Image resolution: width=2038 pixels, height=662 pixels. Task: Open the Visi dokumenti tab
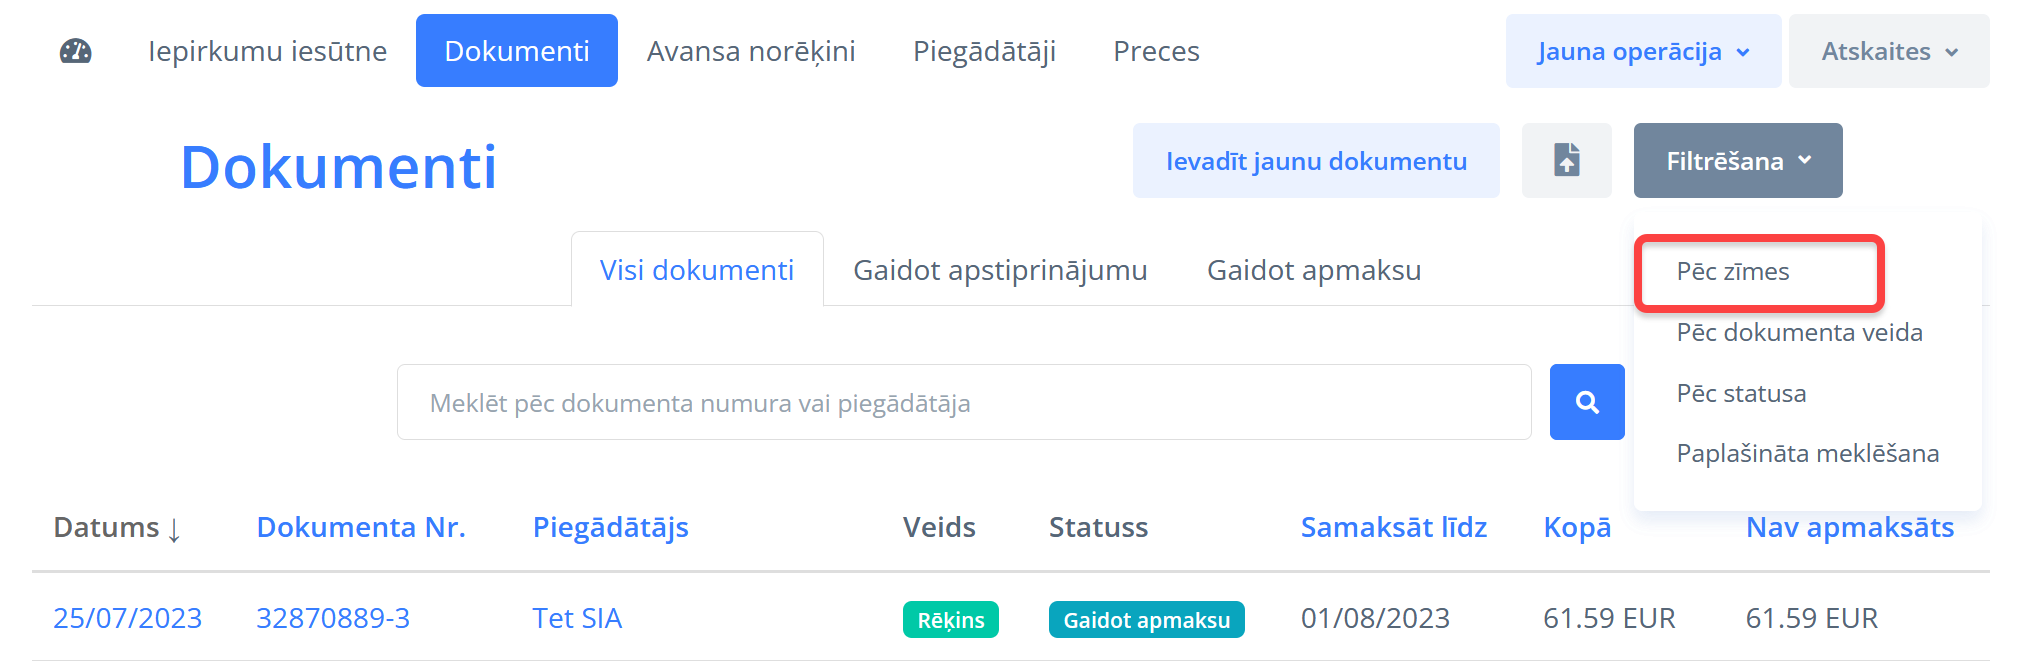(696, 270)
